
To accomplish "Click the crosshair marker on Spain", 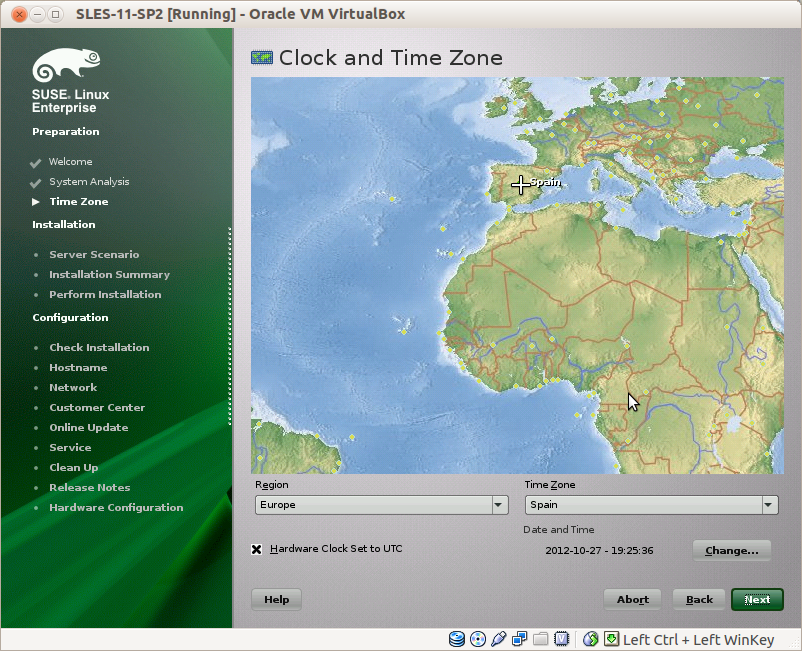I will click(520, 185).
